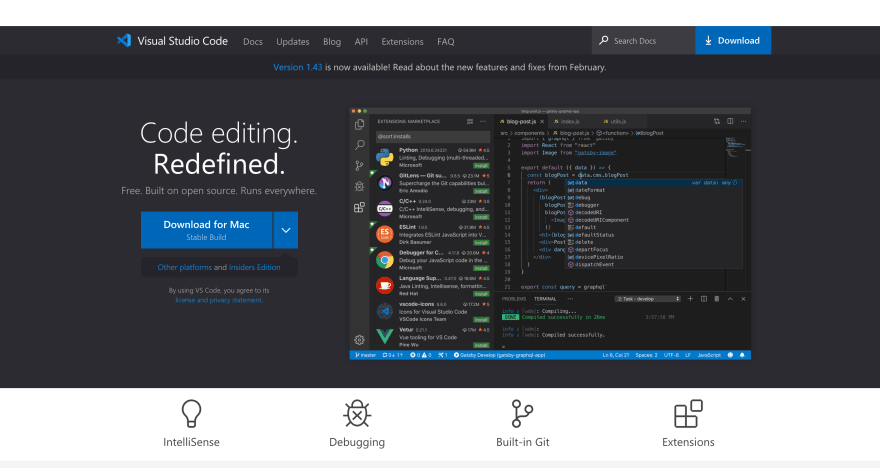Open the API nav item
The width and height of the screenshot is (880, 468).
click(361, 42)
